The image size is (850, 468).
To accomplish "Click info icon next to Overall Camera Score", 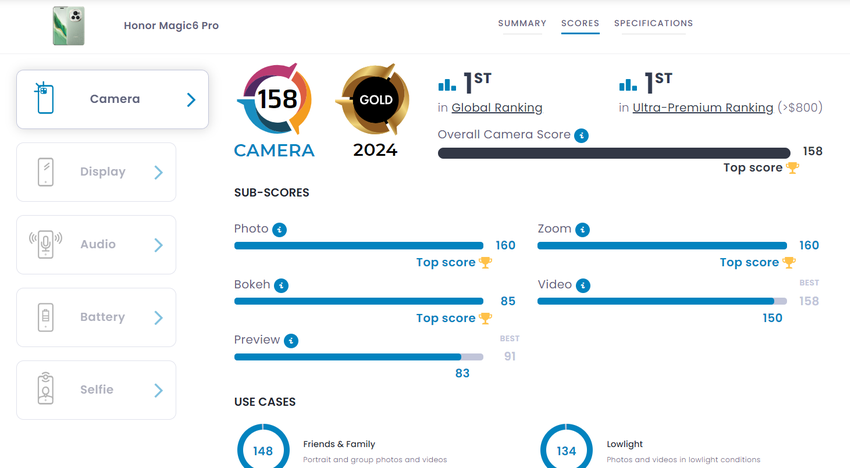I will click(x=582, y=135).
